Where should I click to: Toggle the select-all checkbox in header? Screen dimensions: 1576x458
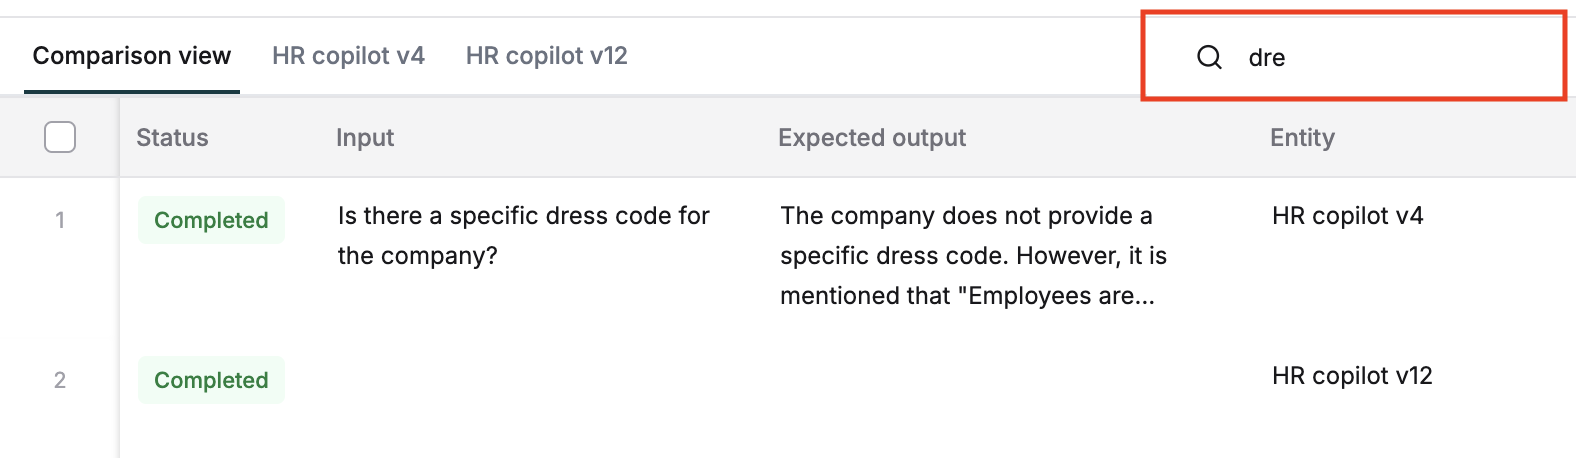click(60, 137)
